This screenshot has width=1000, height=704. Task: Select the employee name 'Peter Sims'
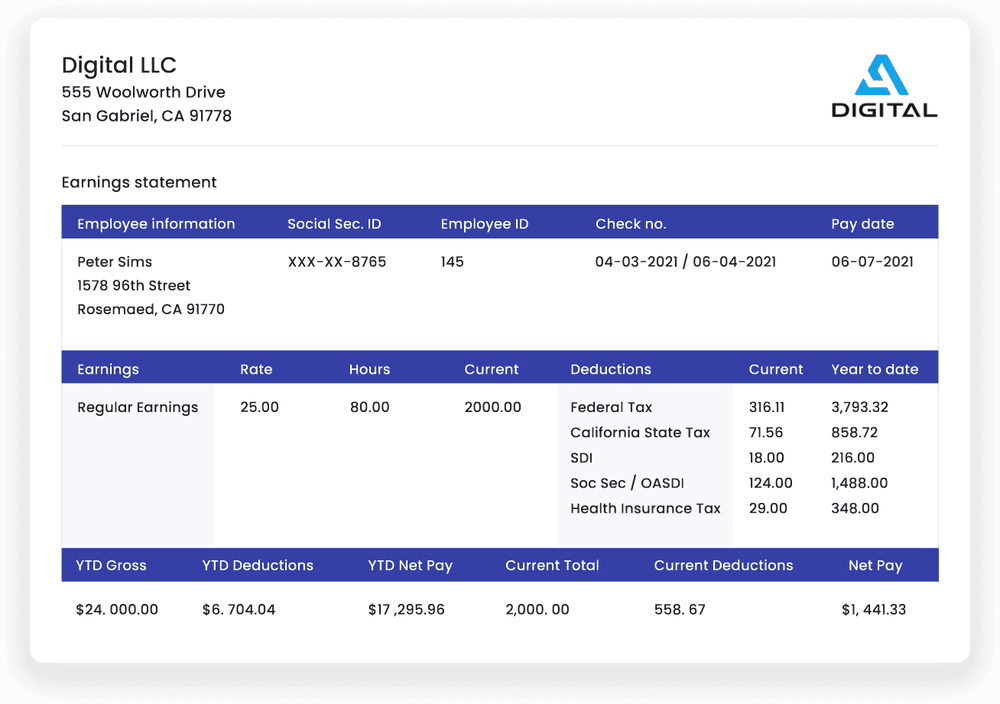pos(115,261)
